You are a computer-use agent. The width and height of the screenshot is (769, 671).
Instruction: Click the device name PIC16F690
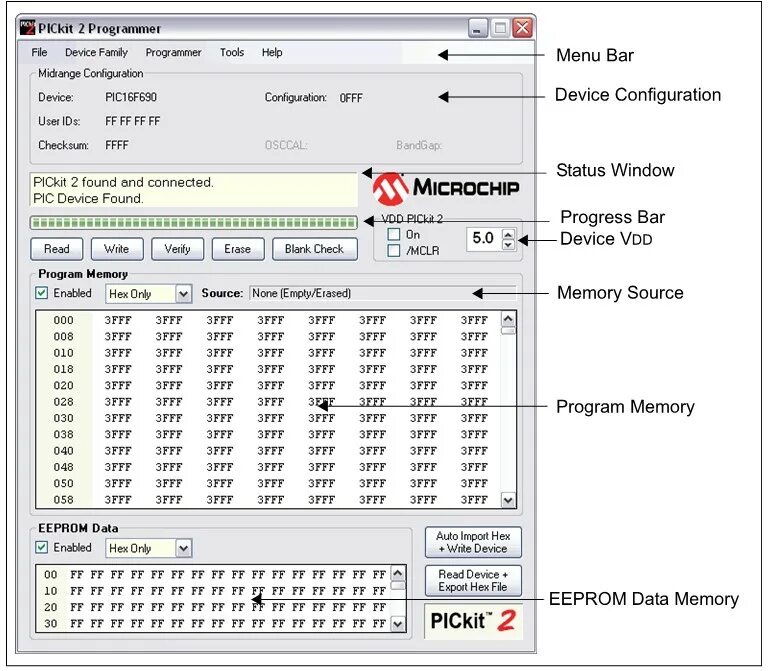131,97
